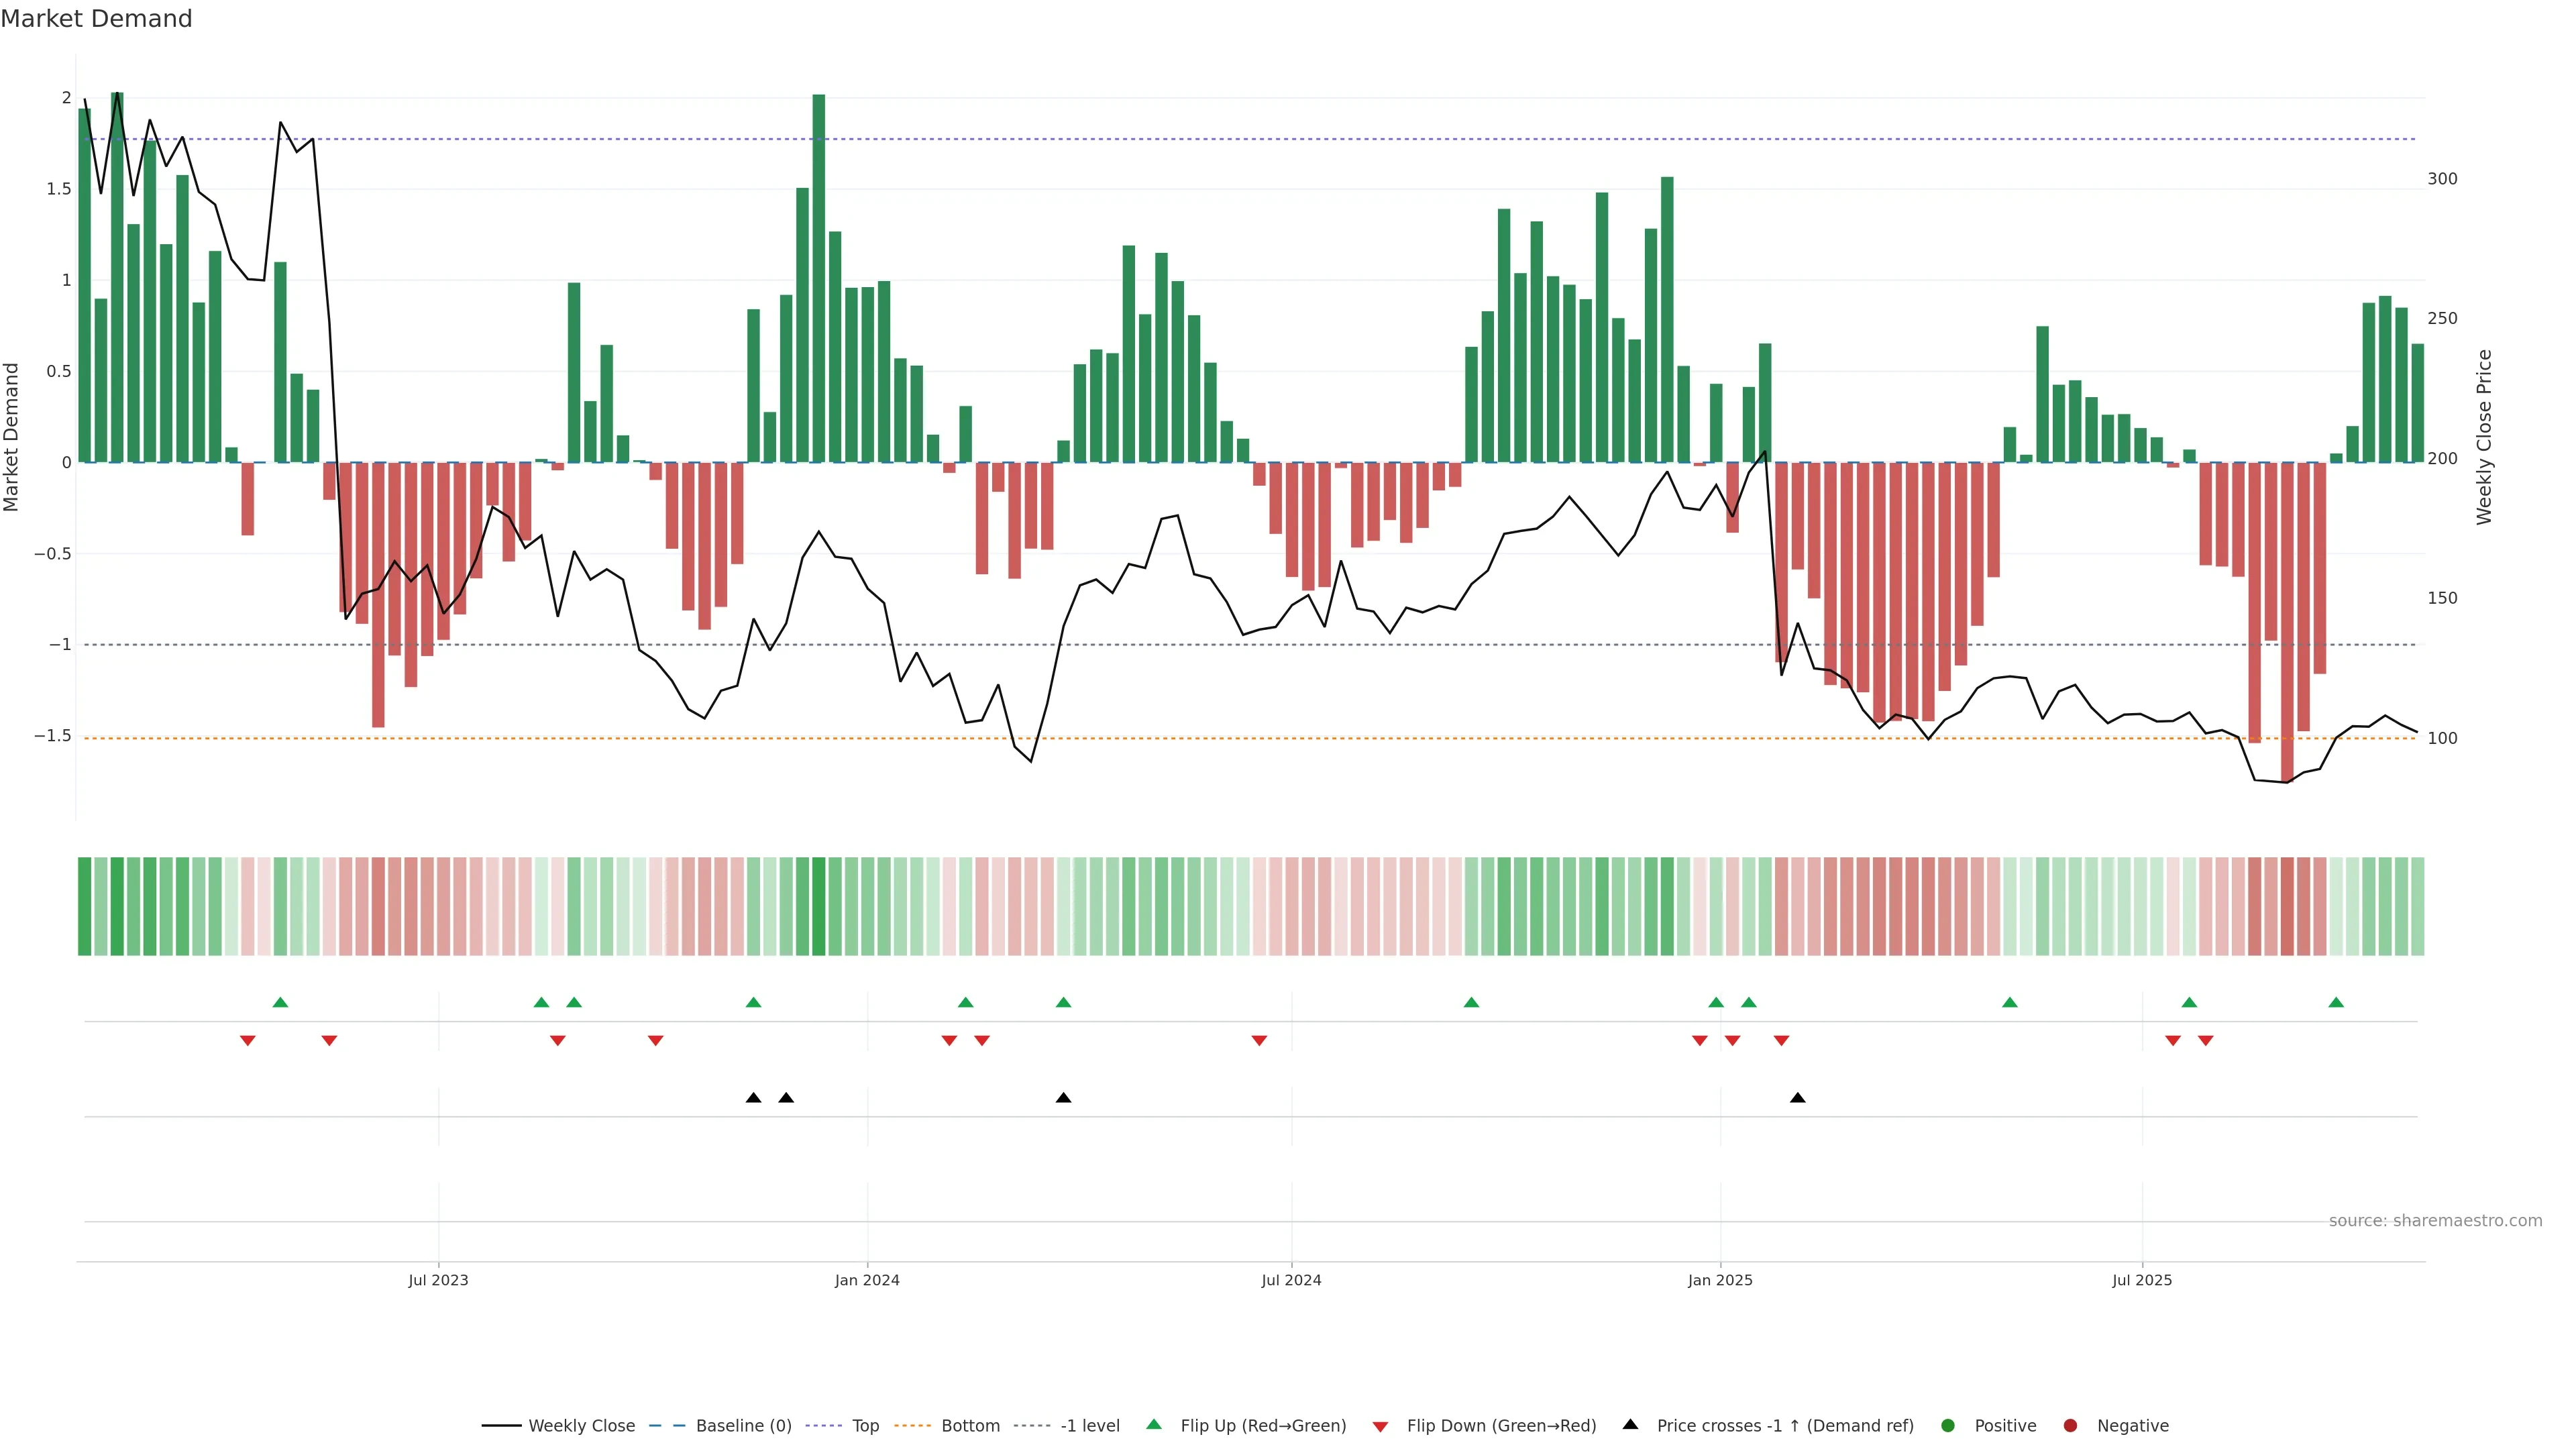Click Negative red dot legend icon

pyautogui.click(x=2070, y=1426)
